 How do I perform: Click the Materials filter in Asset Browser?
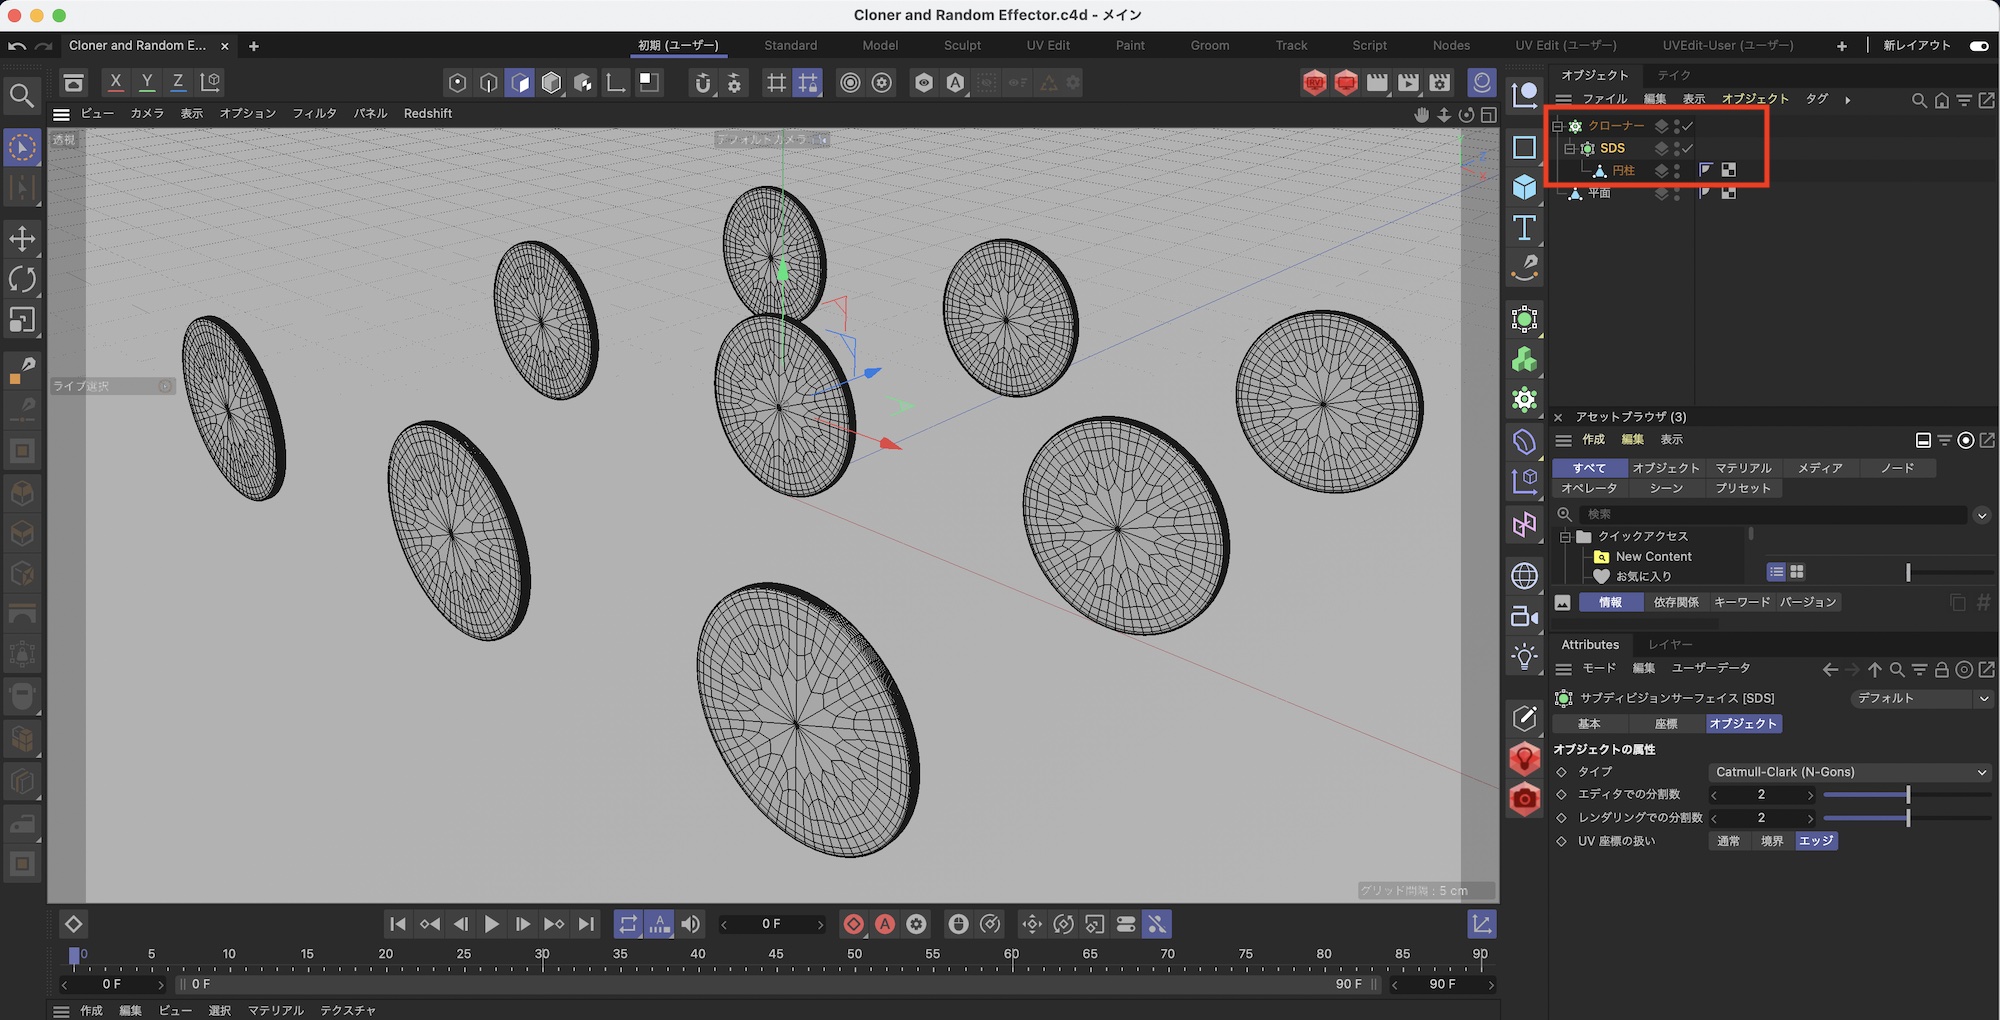1743,468
